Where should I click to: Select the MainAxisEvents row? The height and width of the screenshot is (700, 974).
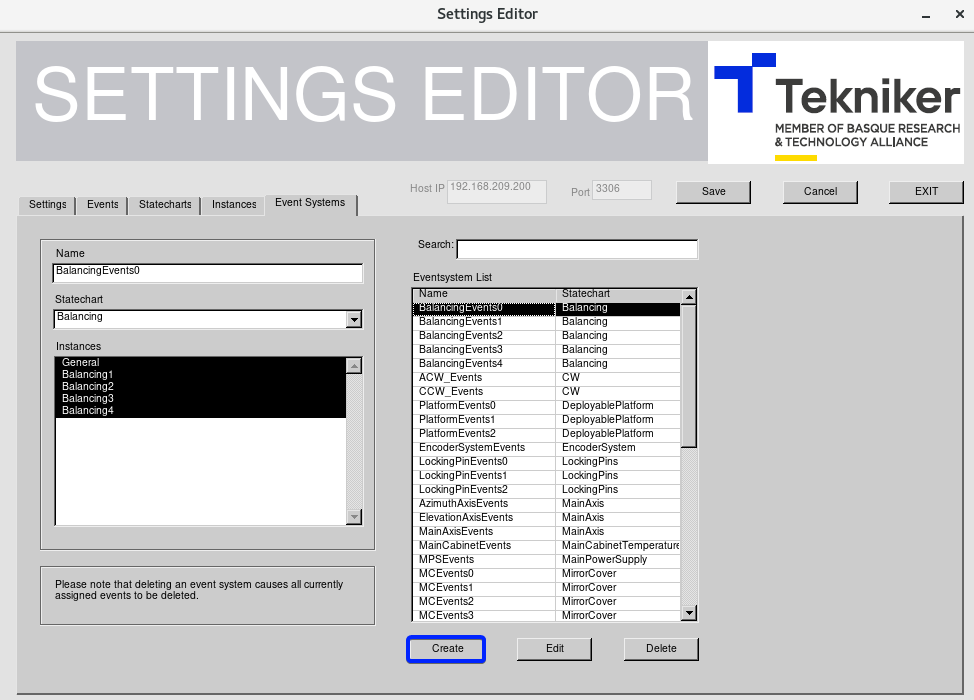click(547, 532)
